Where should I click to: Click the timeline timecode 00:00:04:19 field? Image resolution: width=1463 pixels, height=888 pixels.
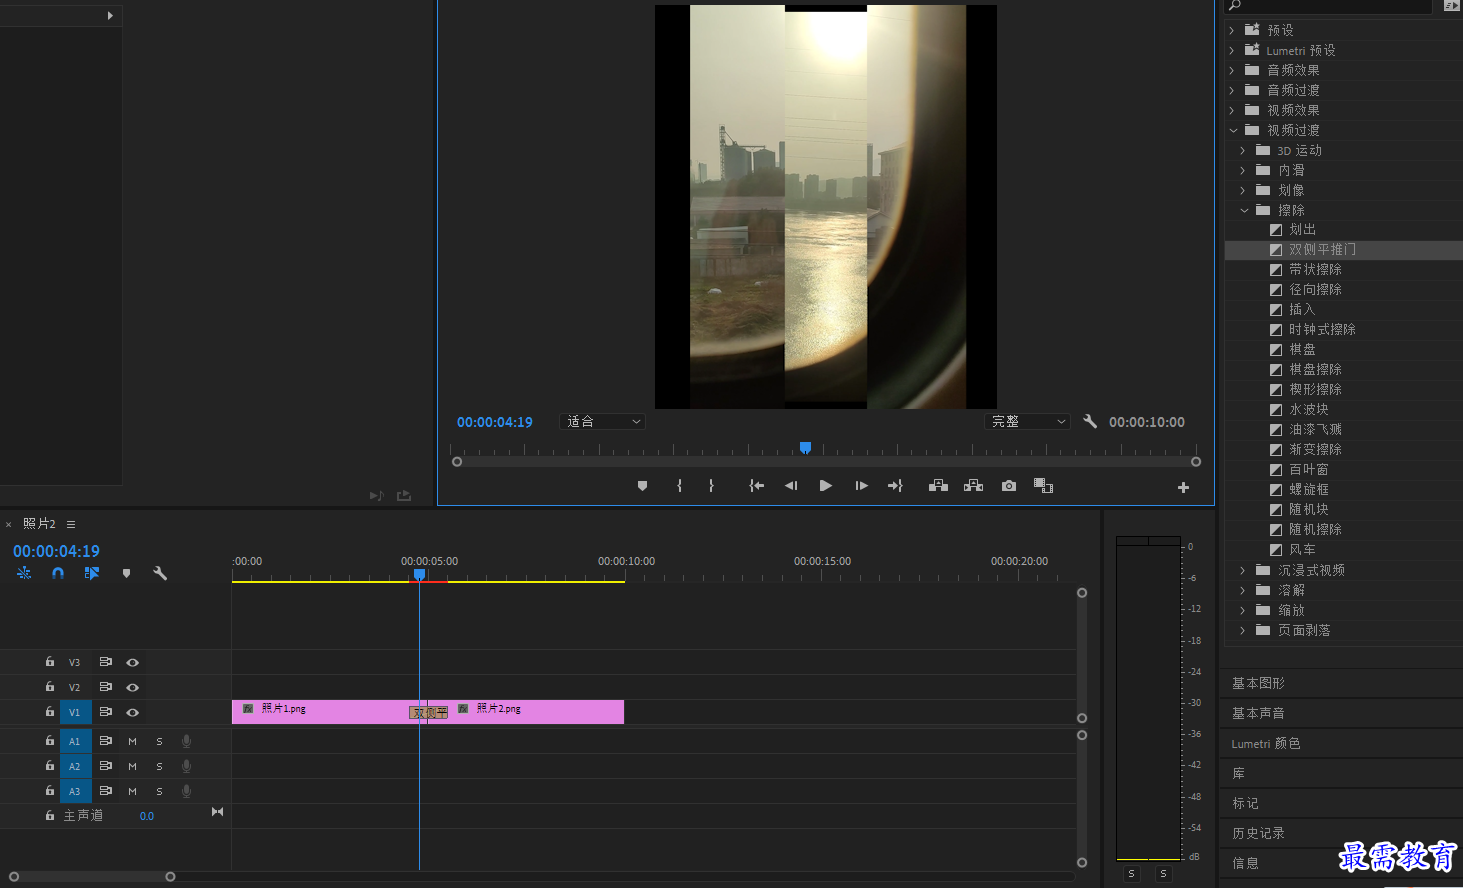(x=56, y=551)
